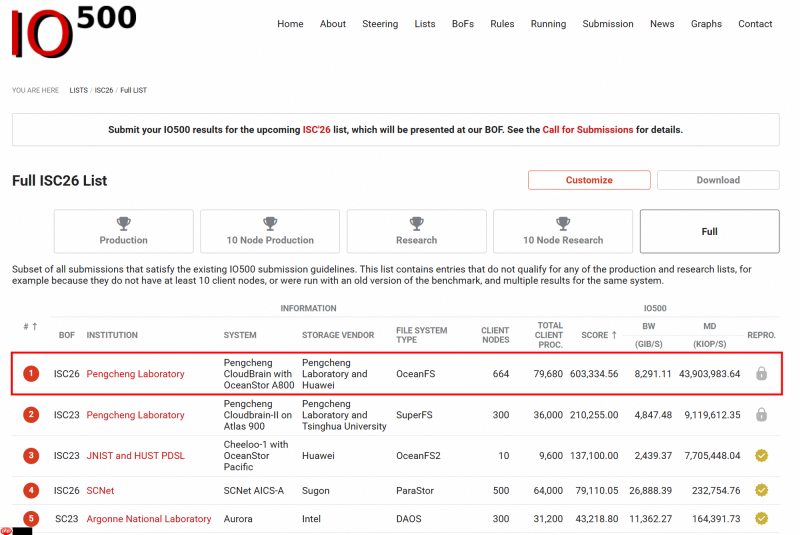The width and height of the screenshot is (800, 535).
Task: Click the lock icon in SuperFS row
Action: (761, 415)
